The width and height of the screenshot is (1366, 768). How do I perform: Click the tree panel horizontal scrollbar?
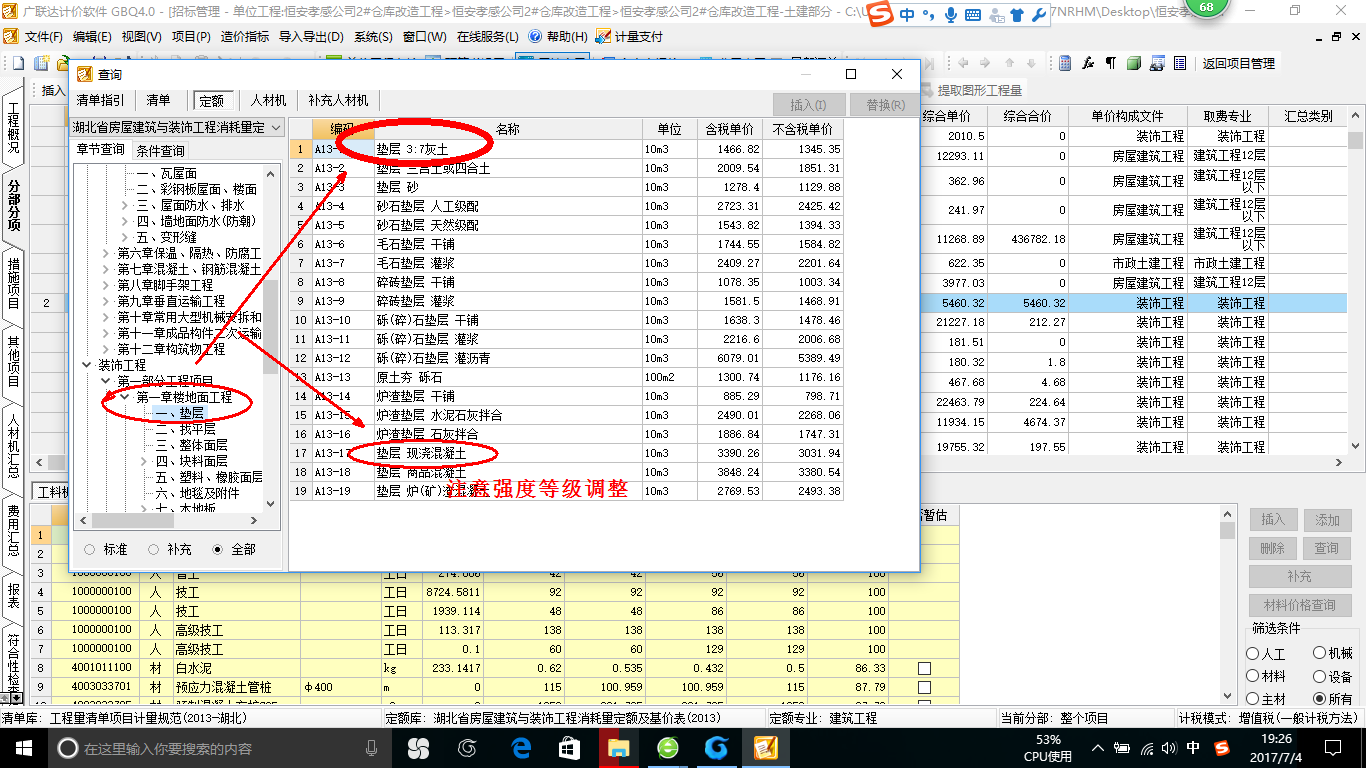tap(169, 520)
